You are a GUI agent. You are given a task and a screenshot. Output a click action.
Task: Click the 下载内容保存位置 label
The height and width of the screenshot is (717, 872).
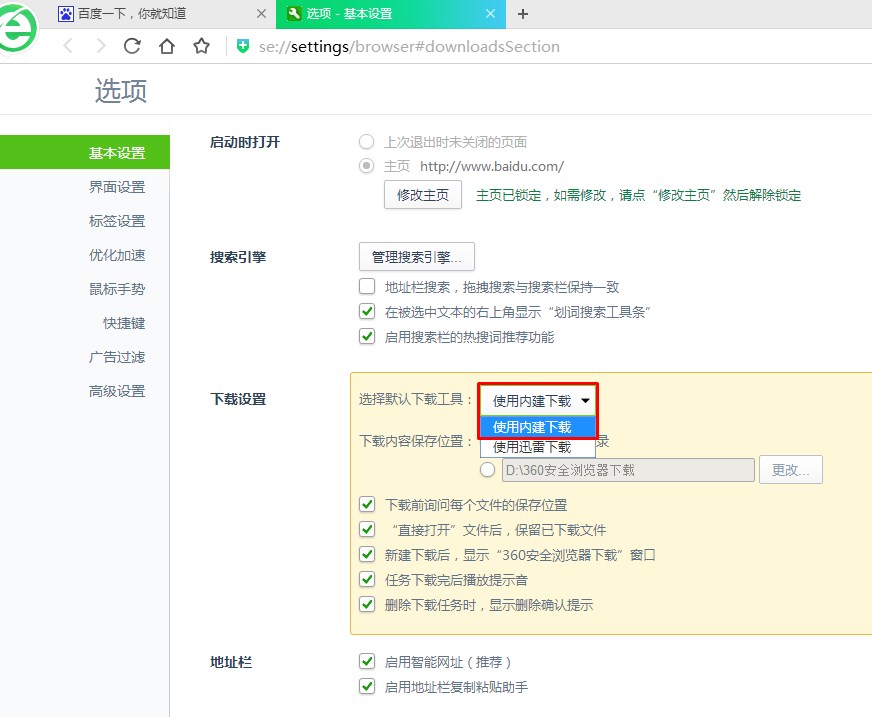pyautogui.click(x=415, y=441)
